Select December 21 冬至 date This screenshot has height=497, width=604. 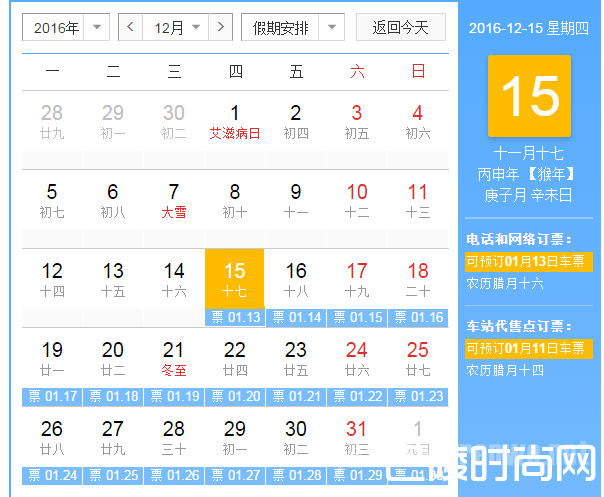174,358
